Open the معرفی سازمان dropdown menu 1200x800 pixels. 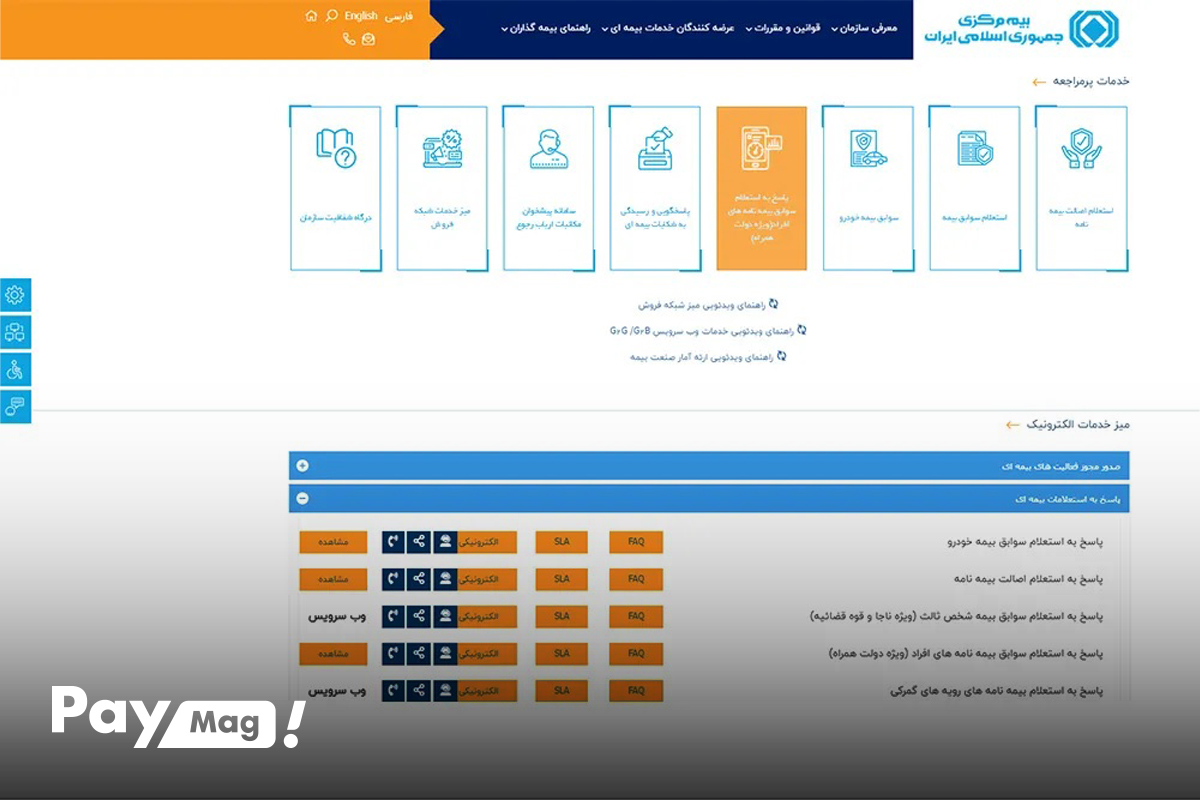coord(863,28)
